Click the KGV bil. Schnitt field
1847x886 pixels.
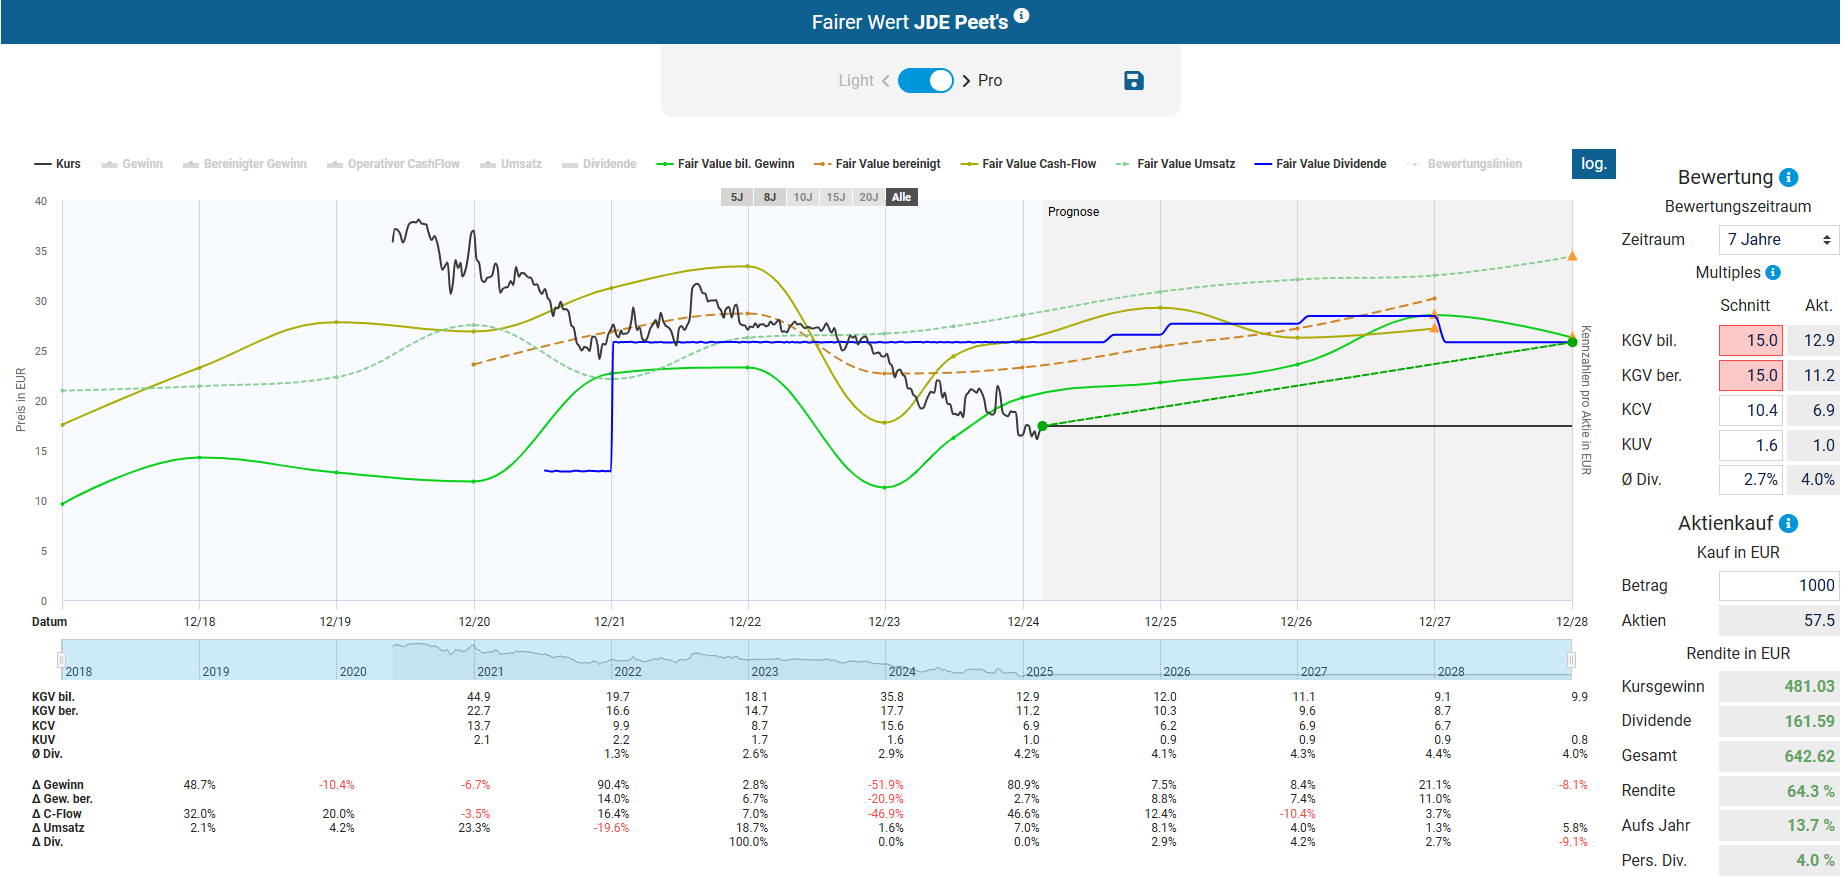pos(1750,341)
